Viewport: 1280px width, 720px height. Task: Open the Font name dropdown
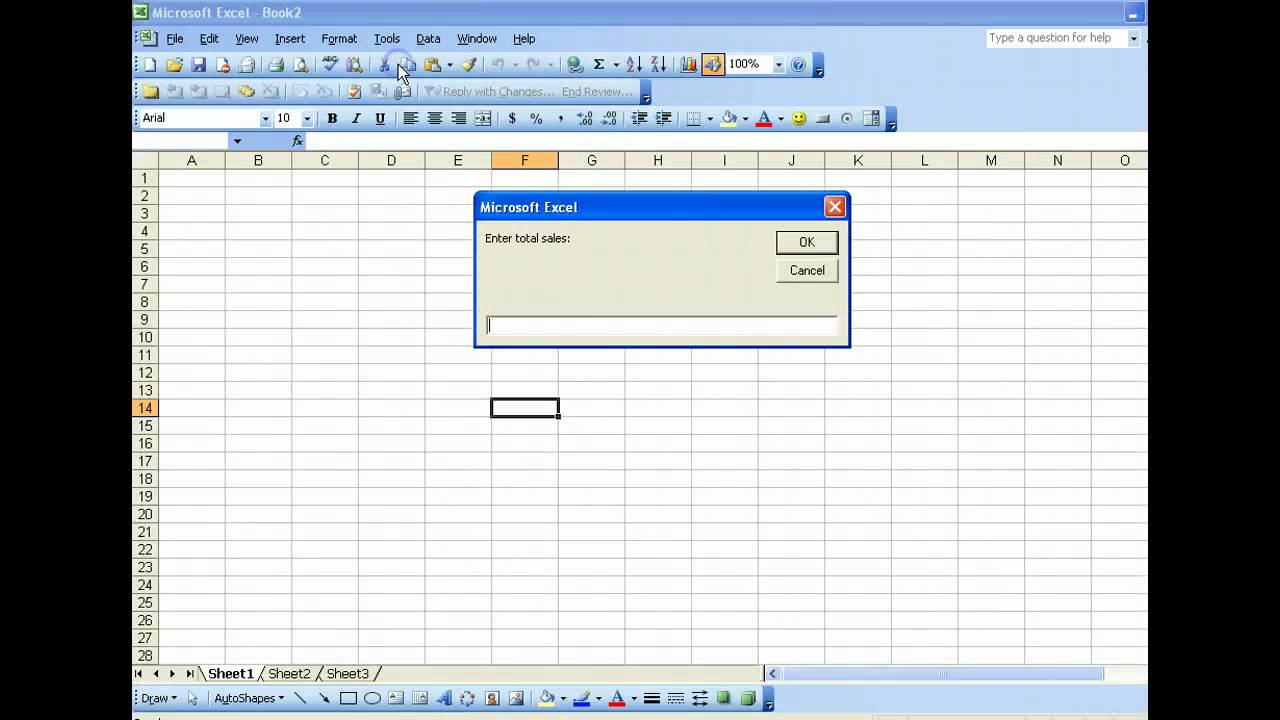[x=265, y=118]
